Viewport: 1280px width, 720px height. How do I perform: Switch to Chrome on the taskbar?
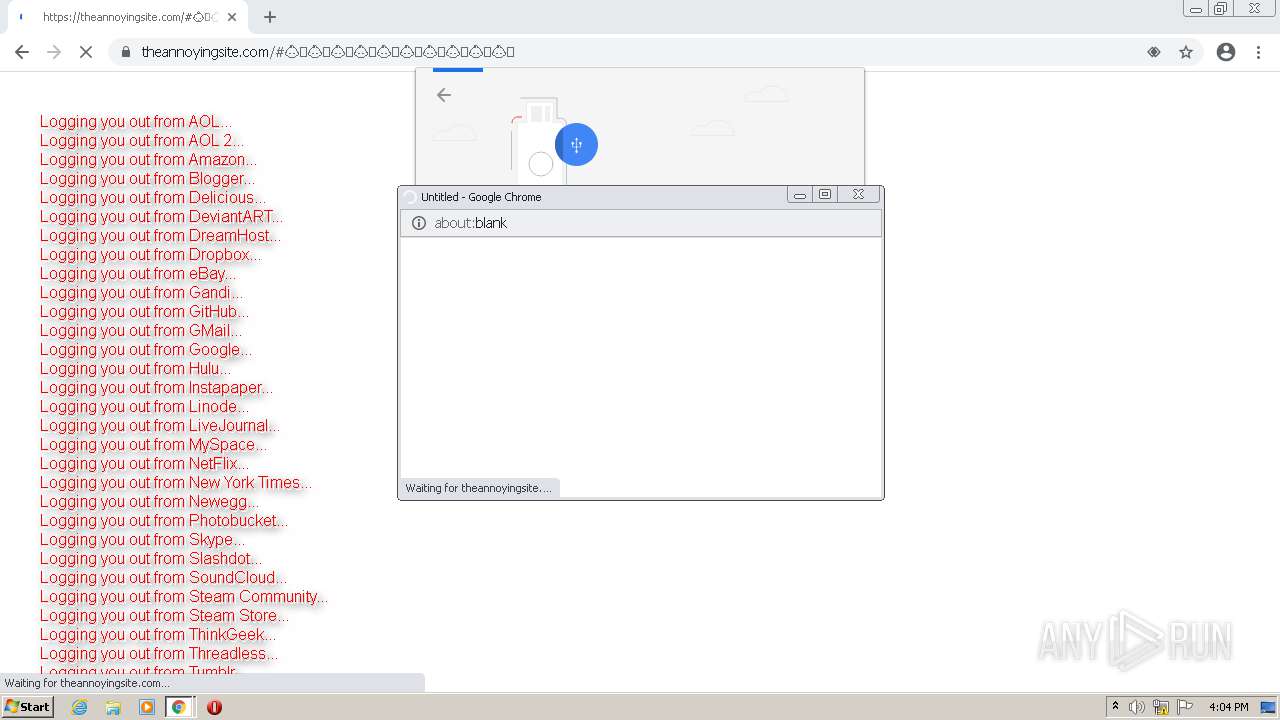point(179,707)
